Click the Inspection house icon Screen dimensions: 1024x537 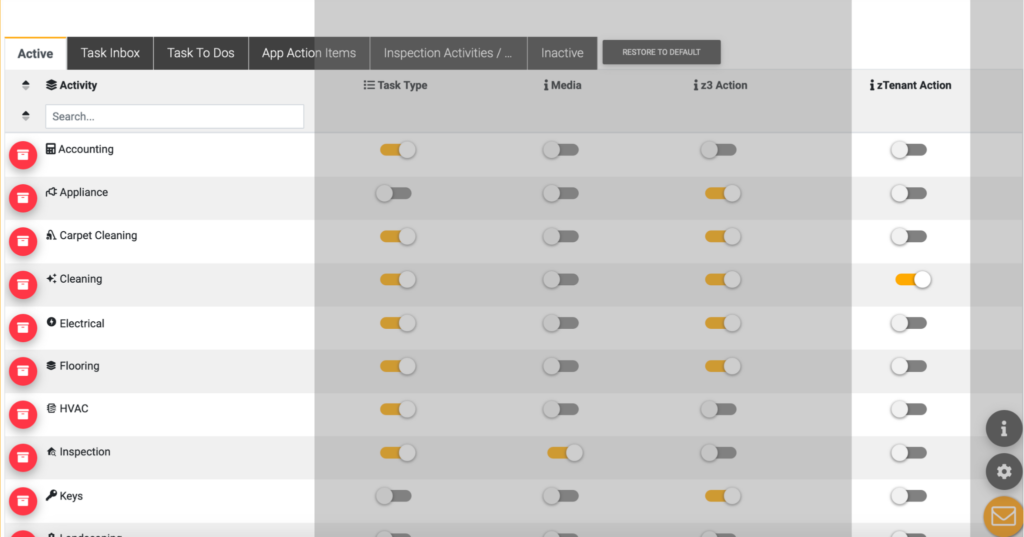pos(51,451)
